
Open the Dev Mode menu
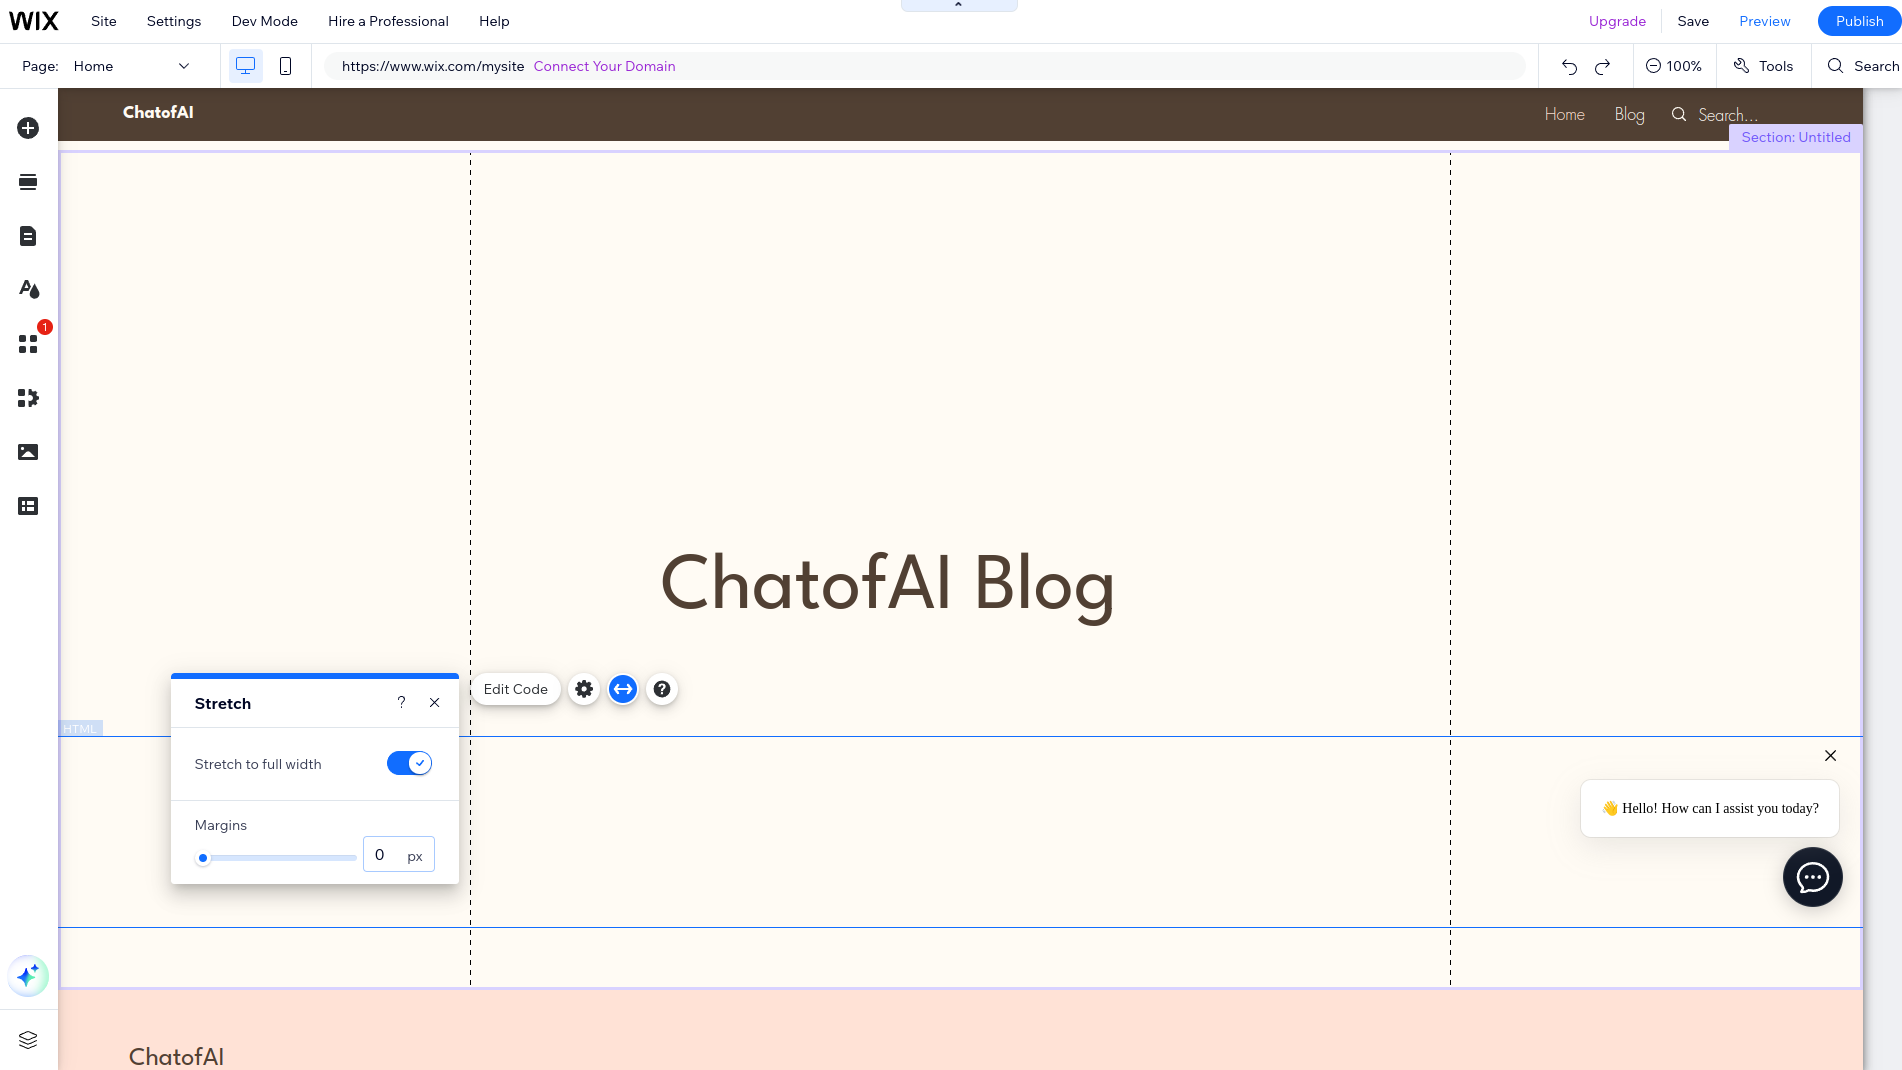[x=265, y=21]
